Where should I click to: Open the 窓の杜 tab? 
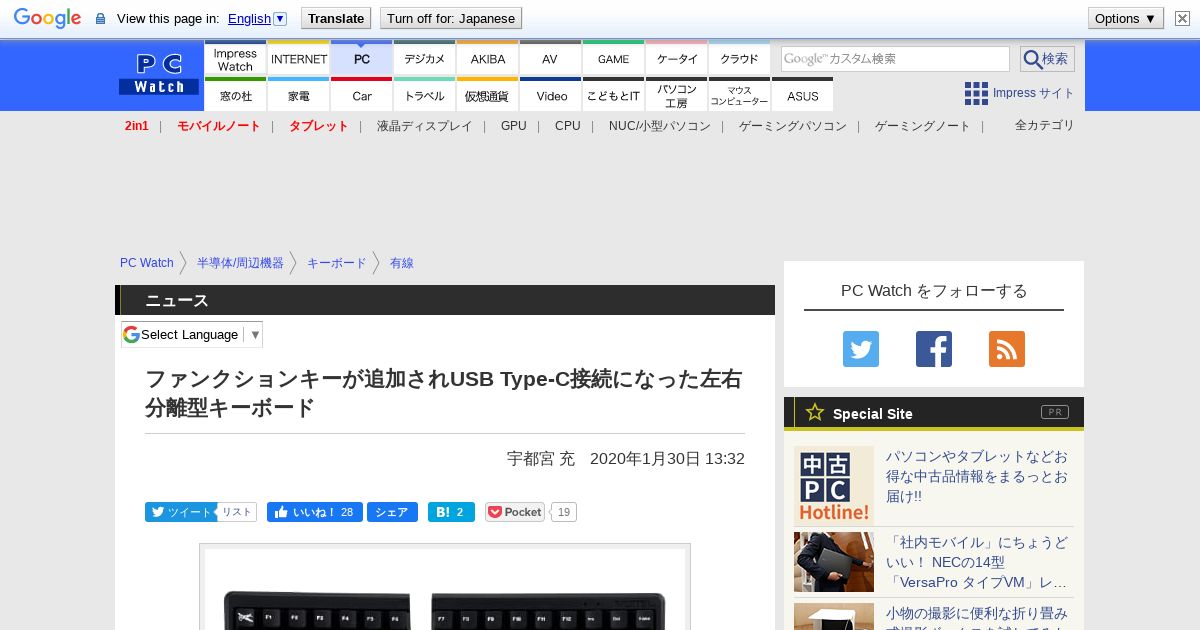point(235,95)
